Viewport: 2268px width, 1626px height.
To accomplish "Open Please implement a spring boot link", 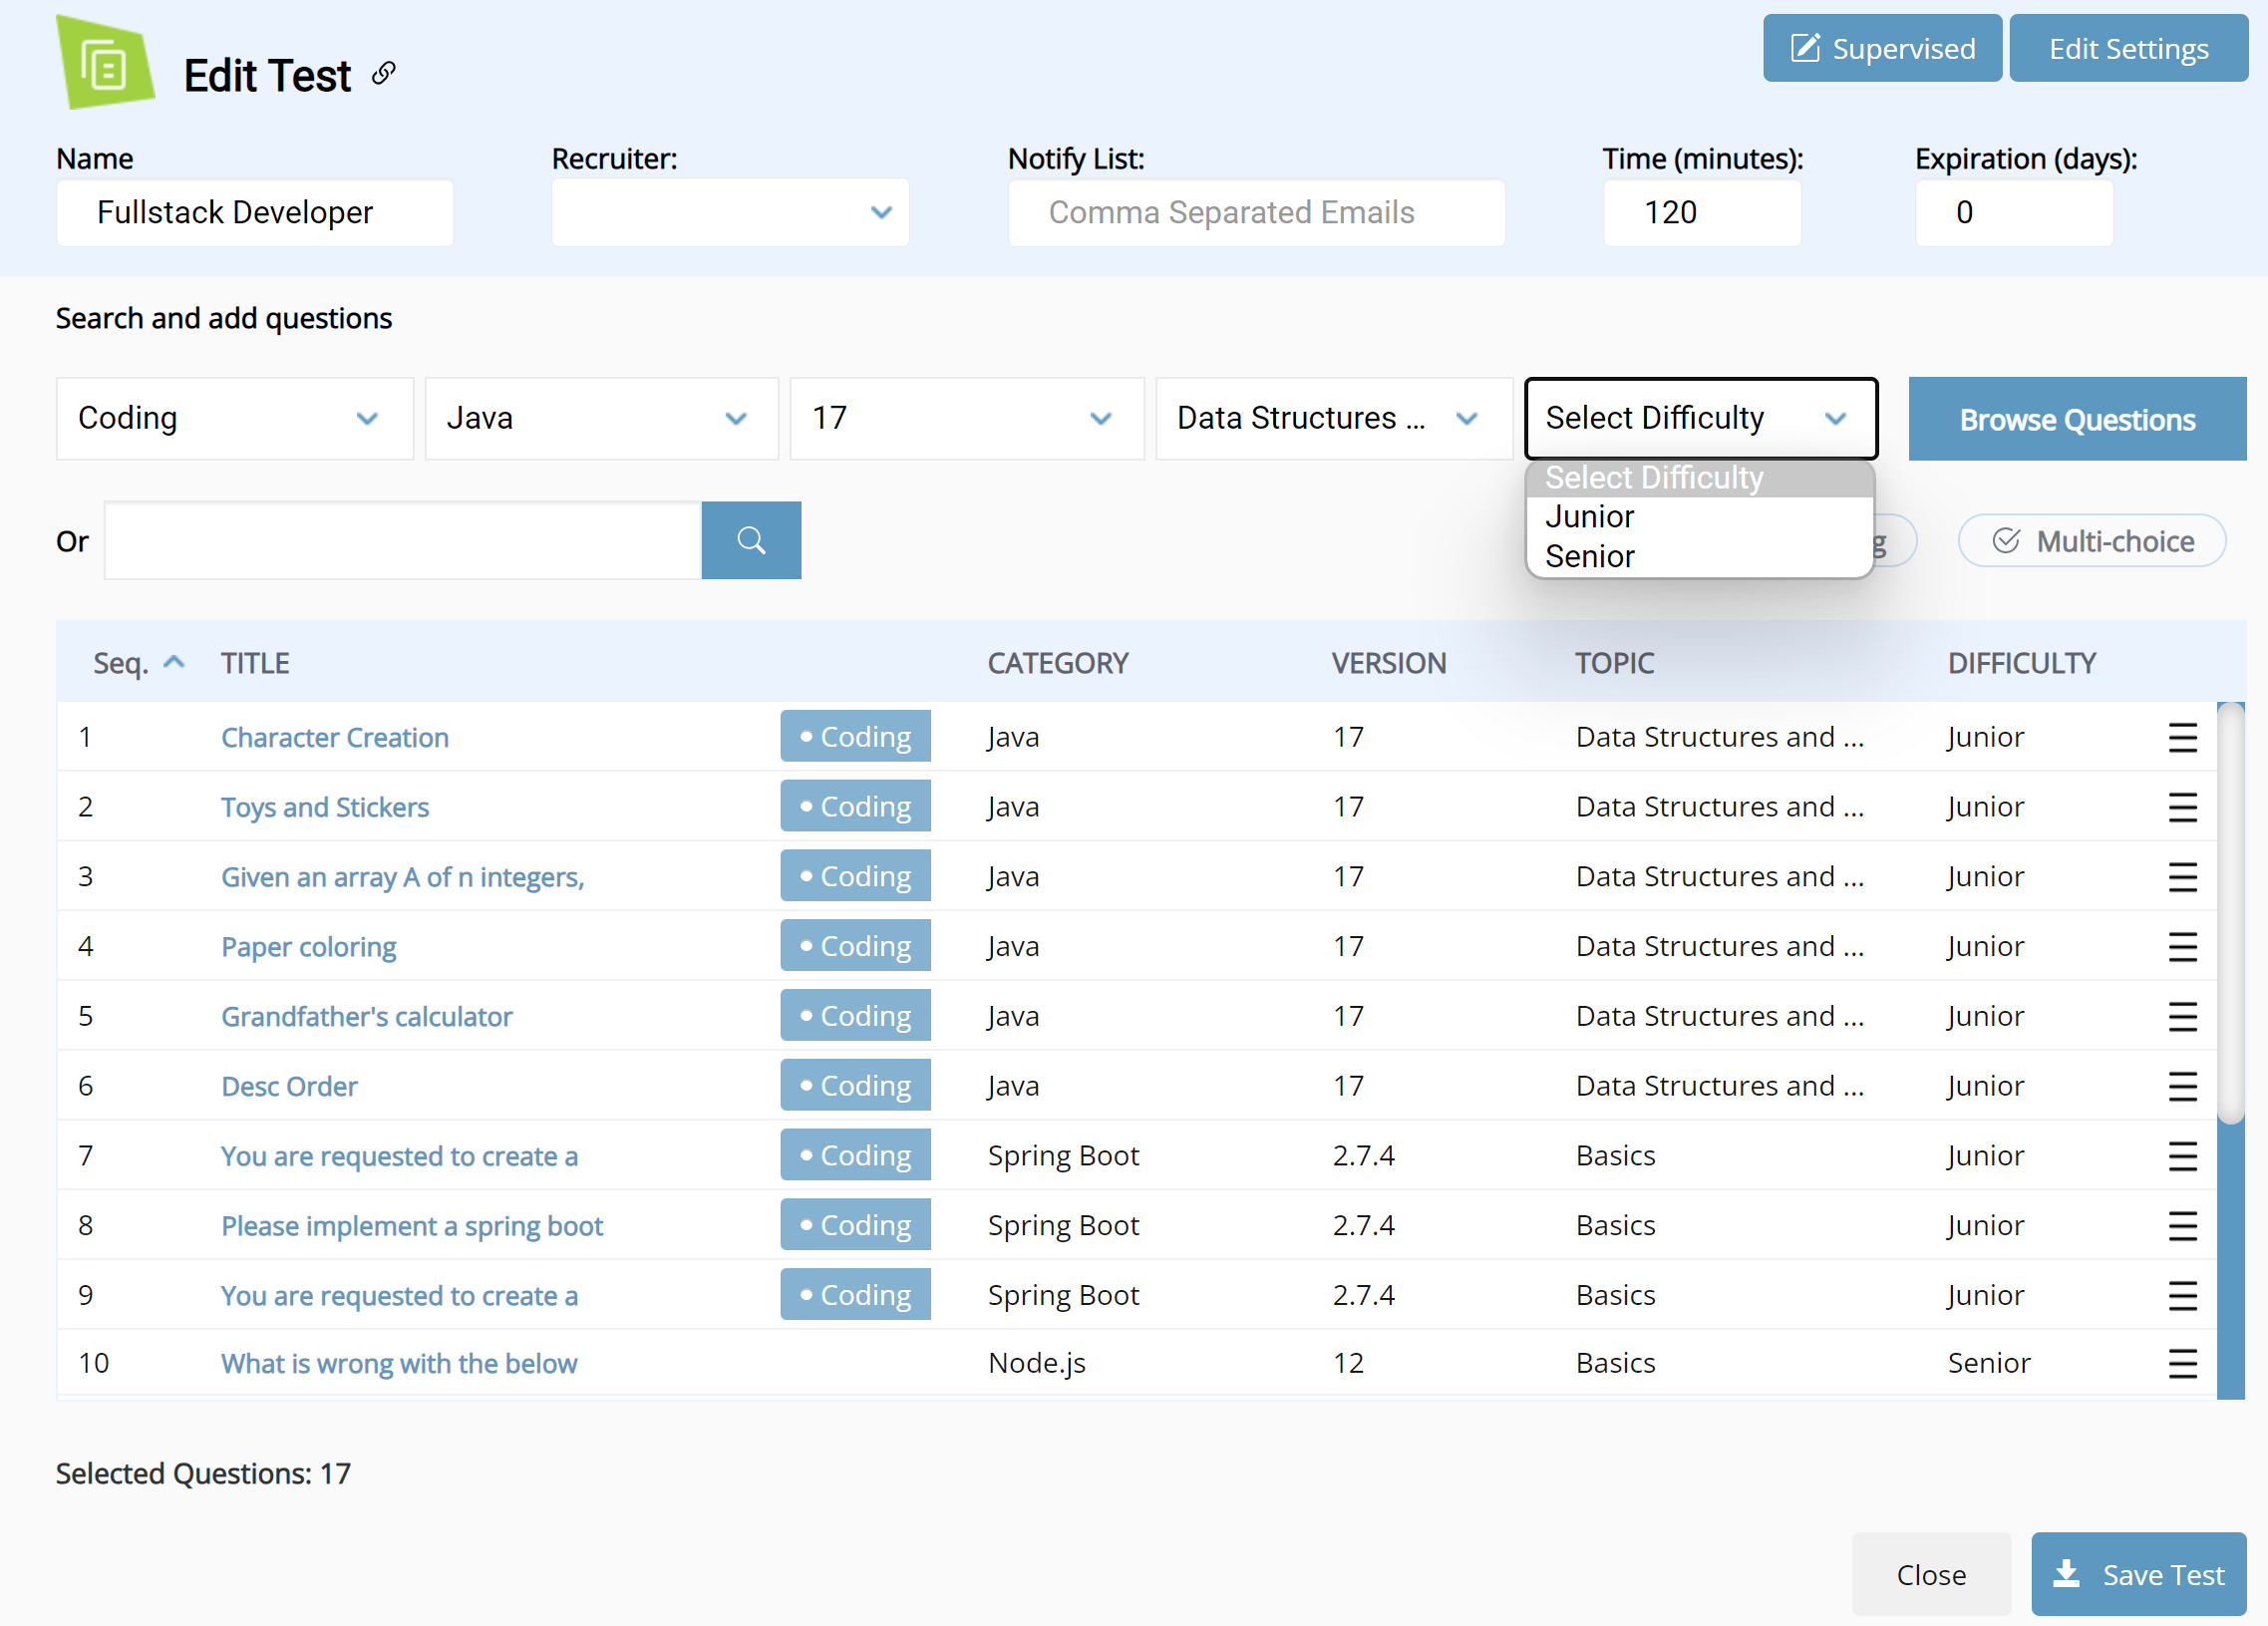I will coord(412,1226).
